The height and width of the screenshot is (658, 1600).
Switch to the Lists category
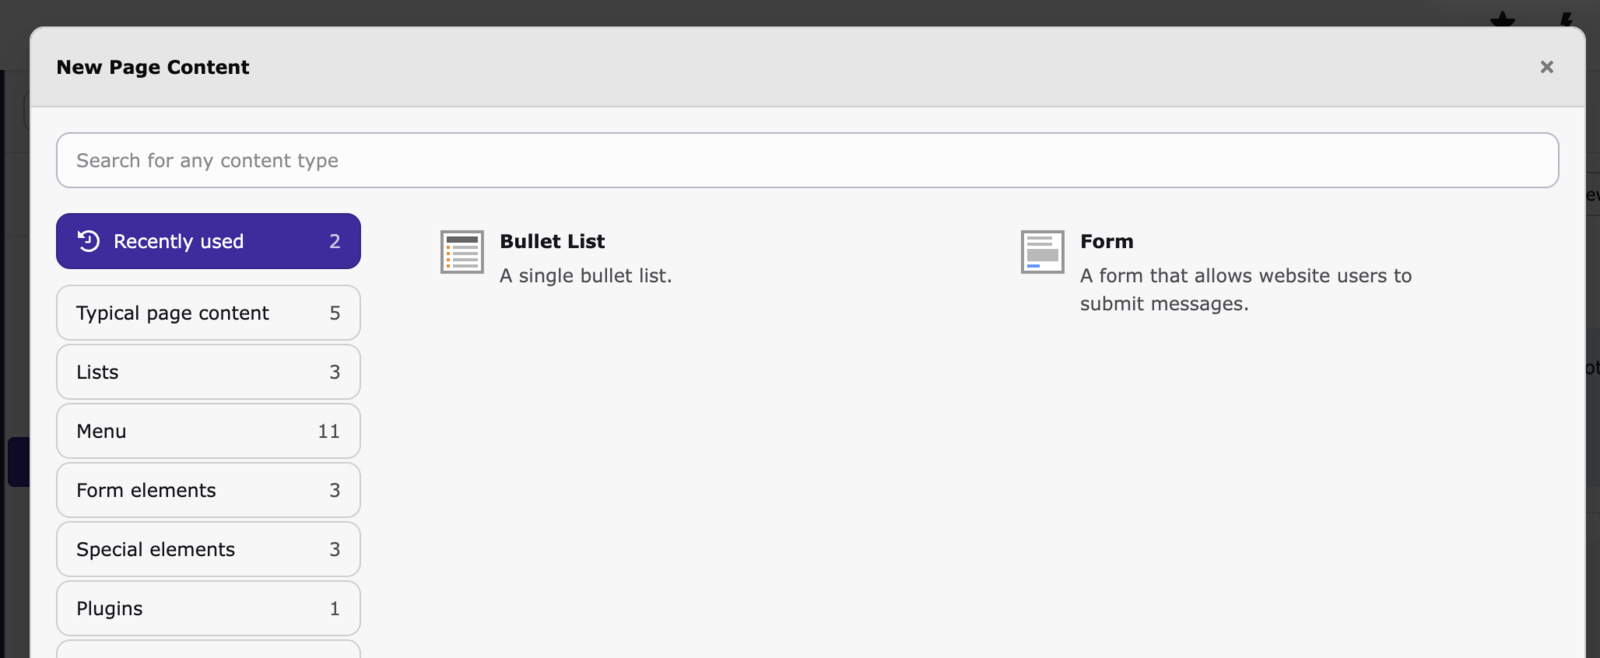point(208,372)
